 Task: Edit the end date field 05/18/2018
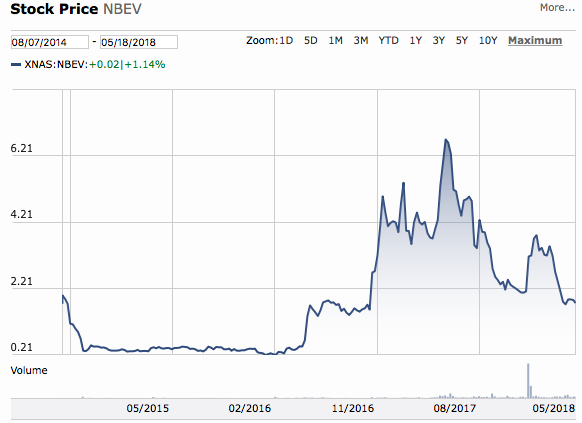pos(139,42)
